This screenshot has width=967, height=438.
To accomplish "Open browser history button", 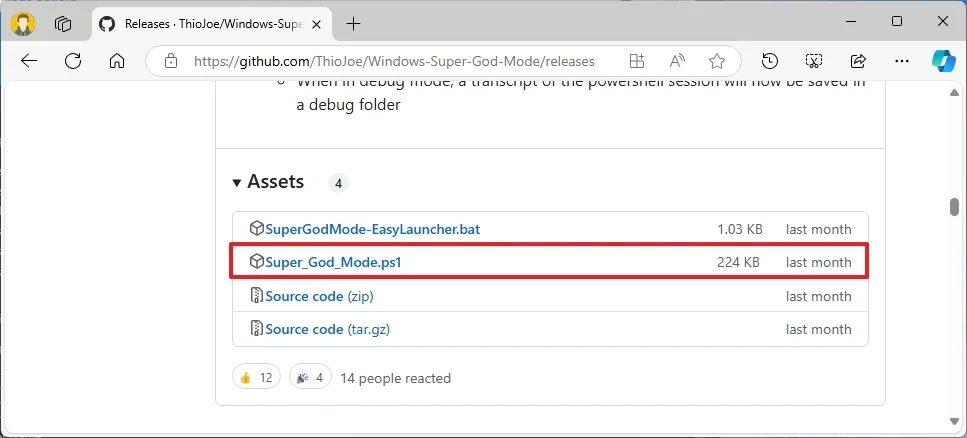I will 770,60.
